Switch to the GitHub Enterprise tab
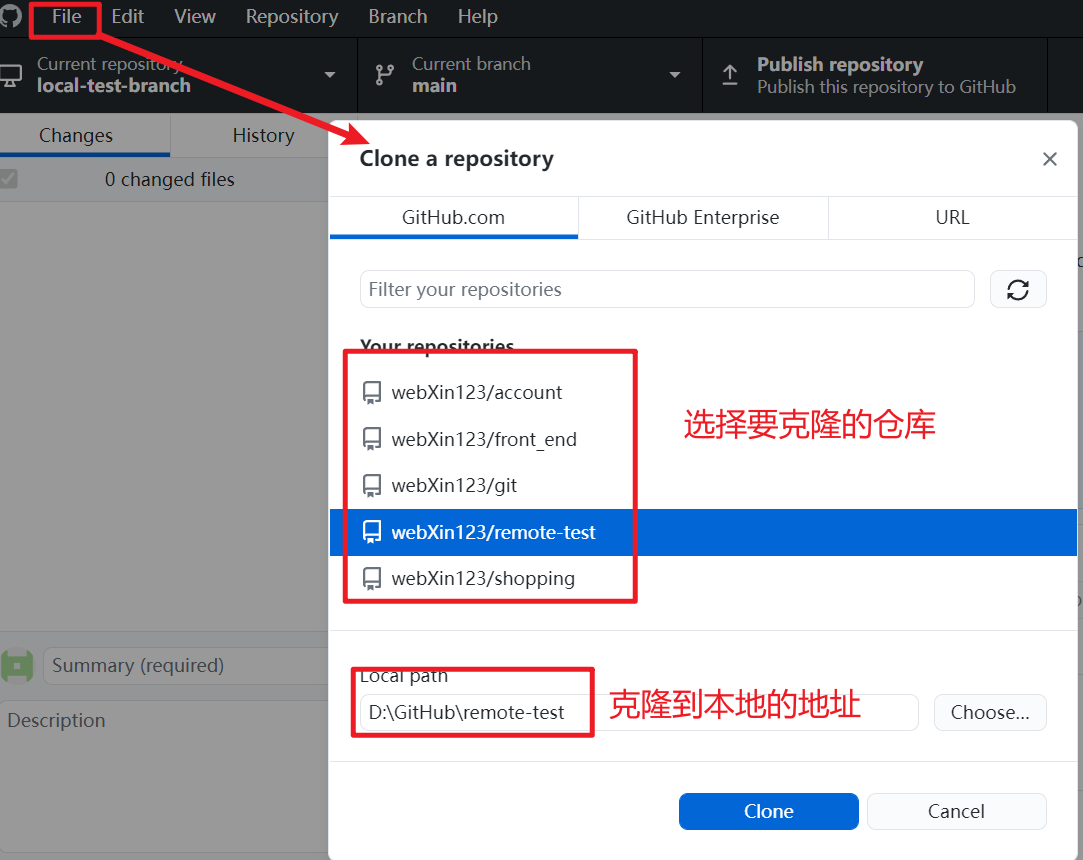 tap(702, 217)
